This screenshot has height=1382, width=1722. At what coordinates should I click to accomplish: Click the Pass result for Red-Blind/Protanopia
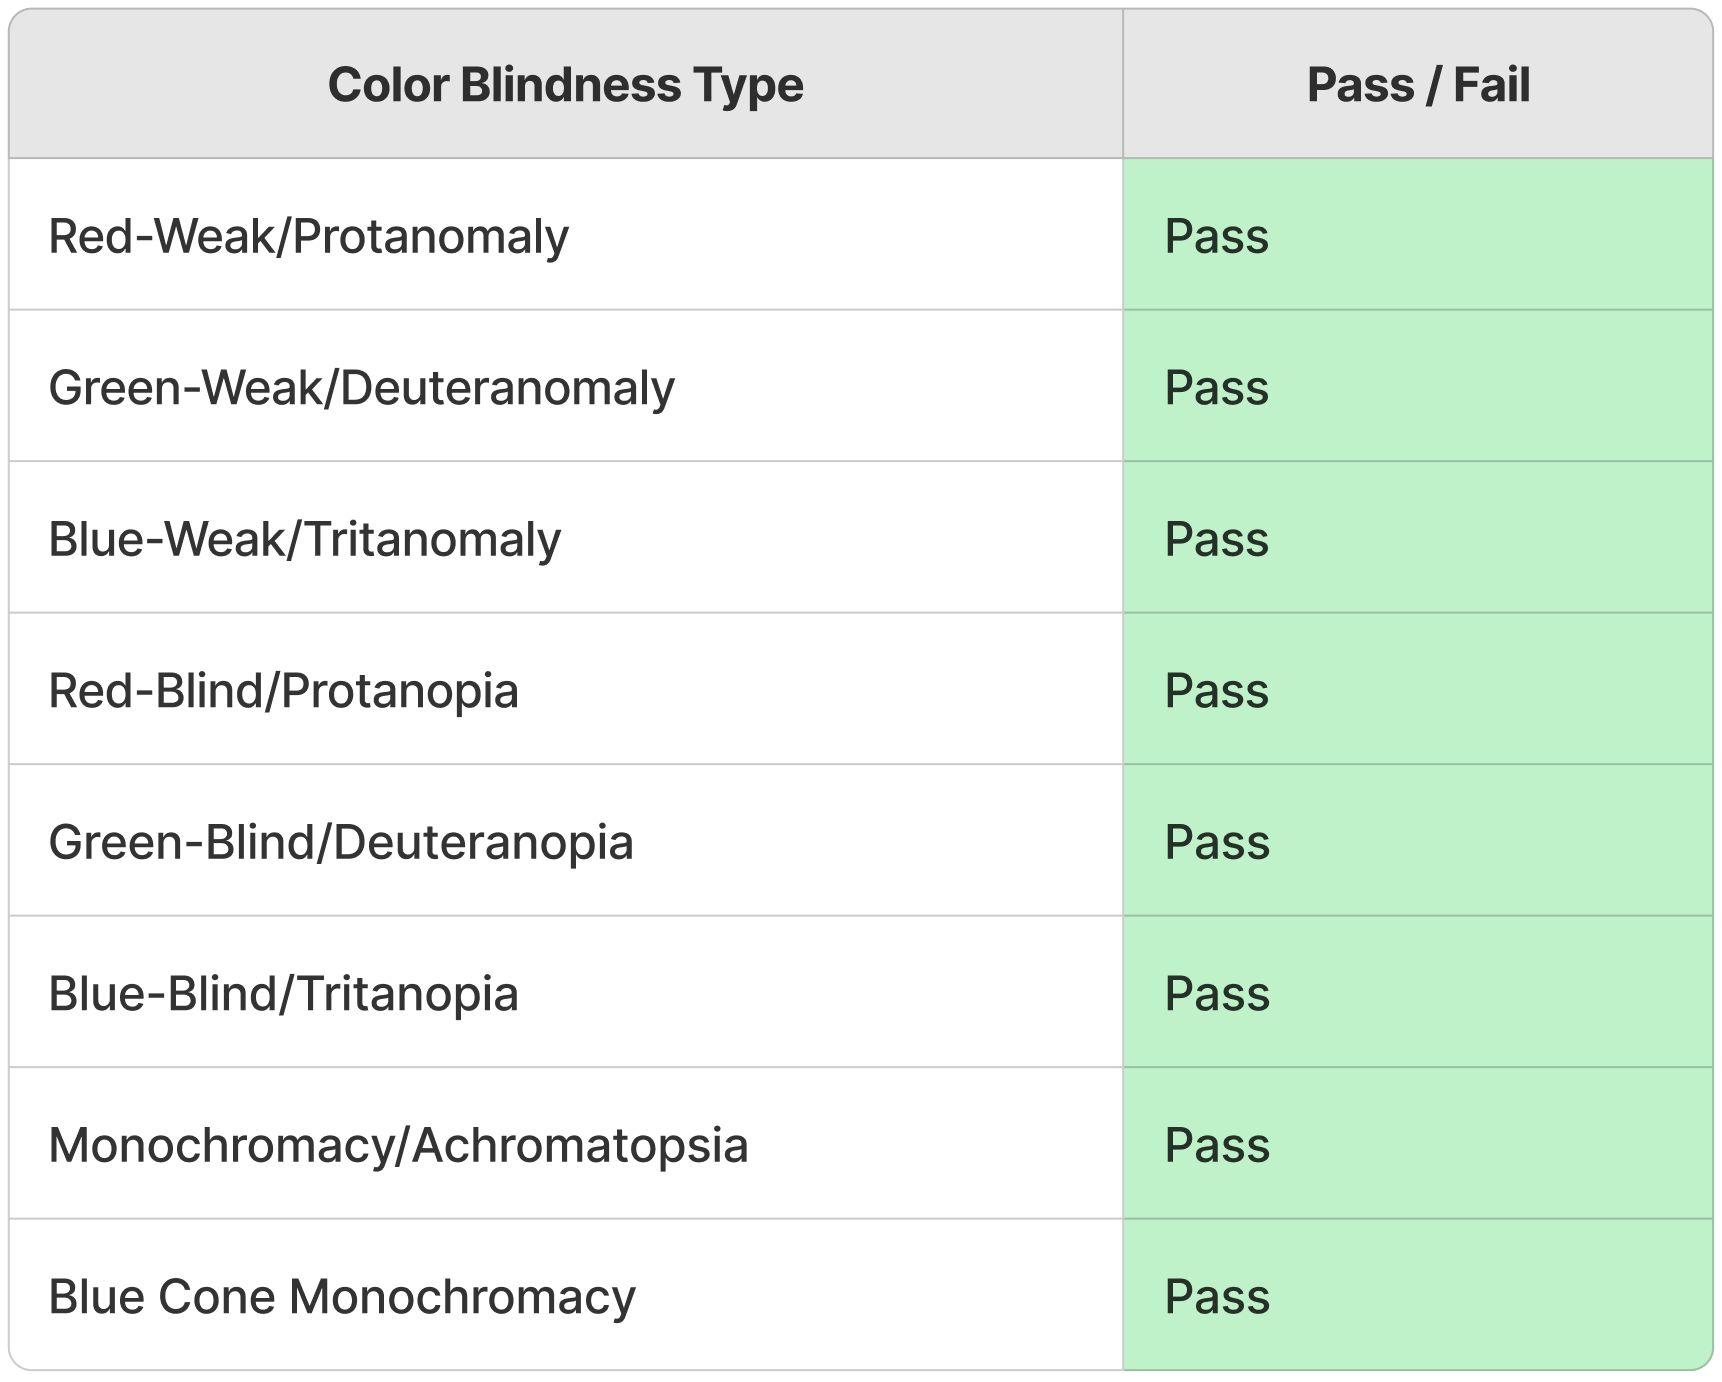[x=1216, y=691]
